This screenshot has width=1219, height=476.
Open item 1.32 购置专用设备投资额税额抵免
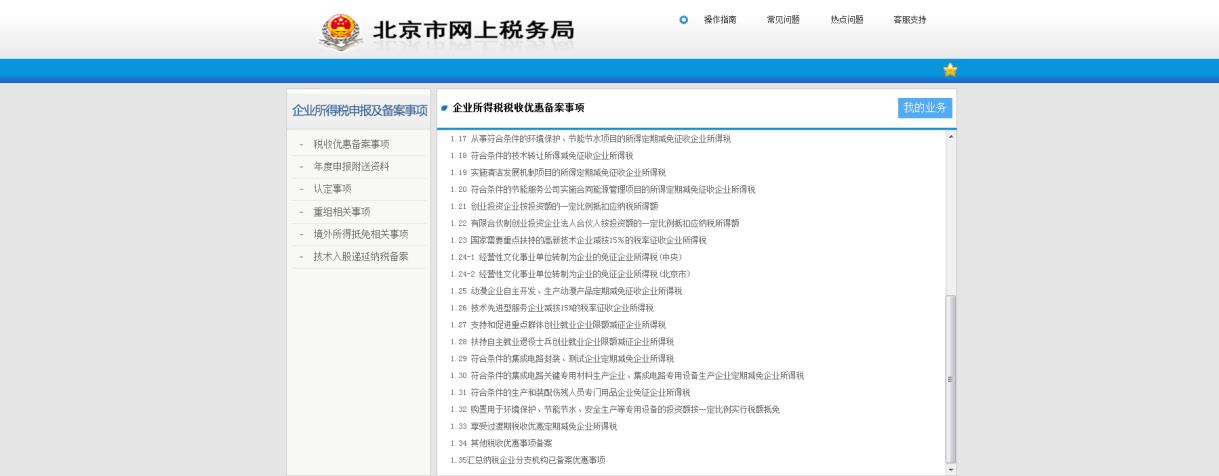[x=614, y=410]
